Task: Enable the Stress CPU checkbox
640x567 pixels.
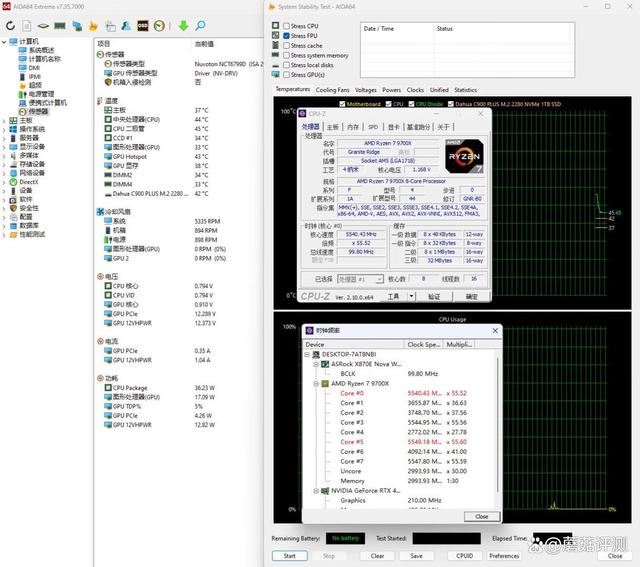Action: click(287, 26)
